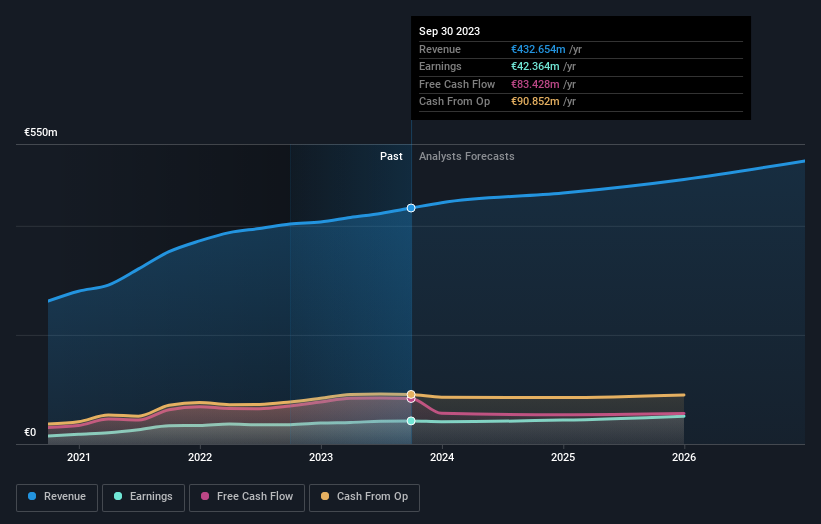Click the Revenue row label in tooltip
Image resolution: width=821 pixels, height=524 pixels.
[x=440, y=49]
